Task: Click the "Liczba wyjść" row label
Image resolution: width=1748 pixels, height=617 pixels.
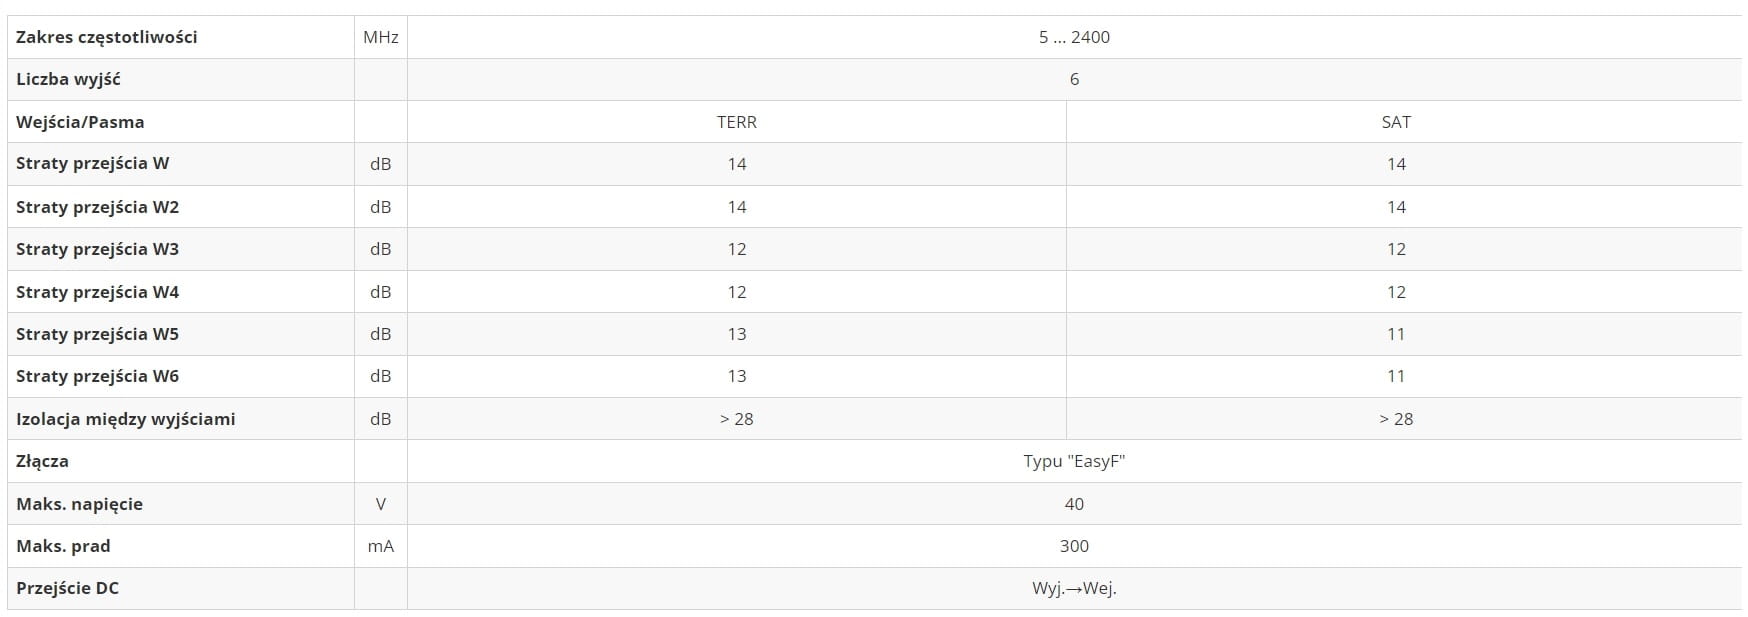Action: tap(68, 79)
